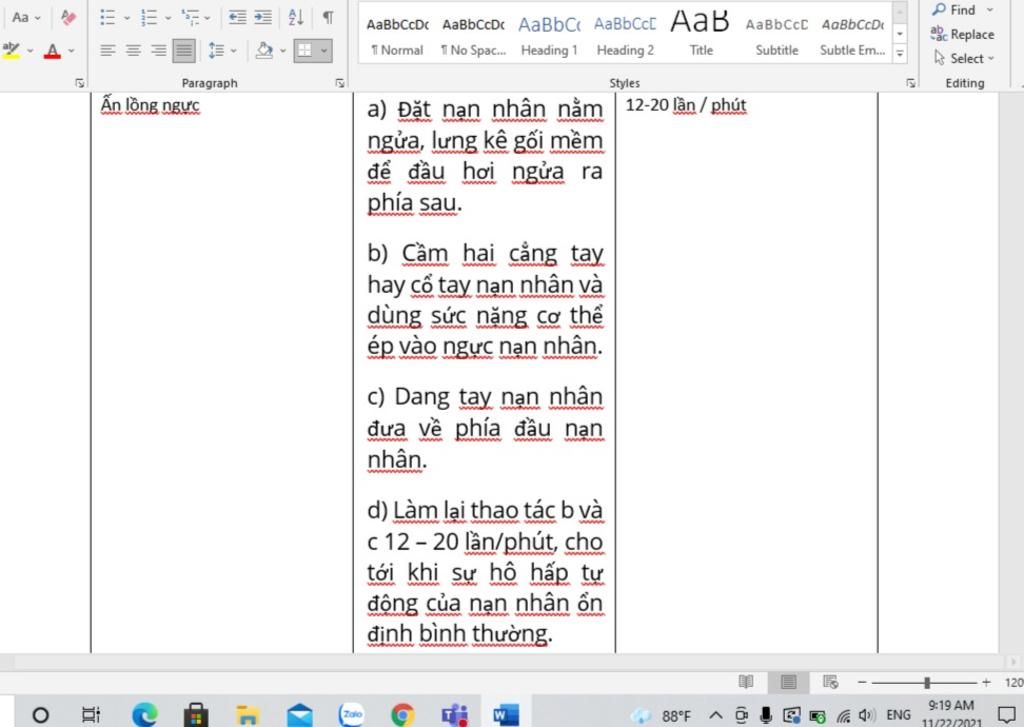Click the Change Case (Aa) button
This screenshot has height=727, width=1024.
(25, 18)
